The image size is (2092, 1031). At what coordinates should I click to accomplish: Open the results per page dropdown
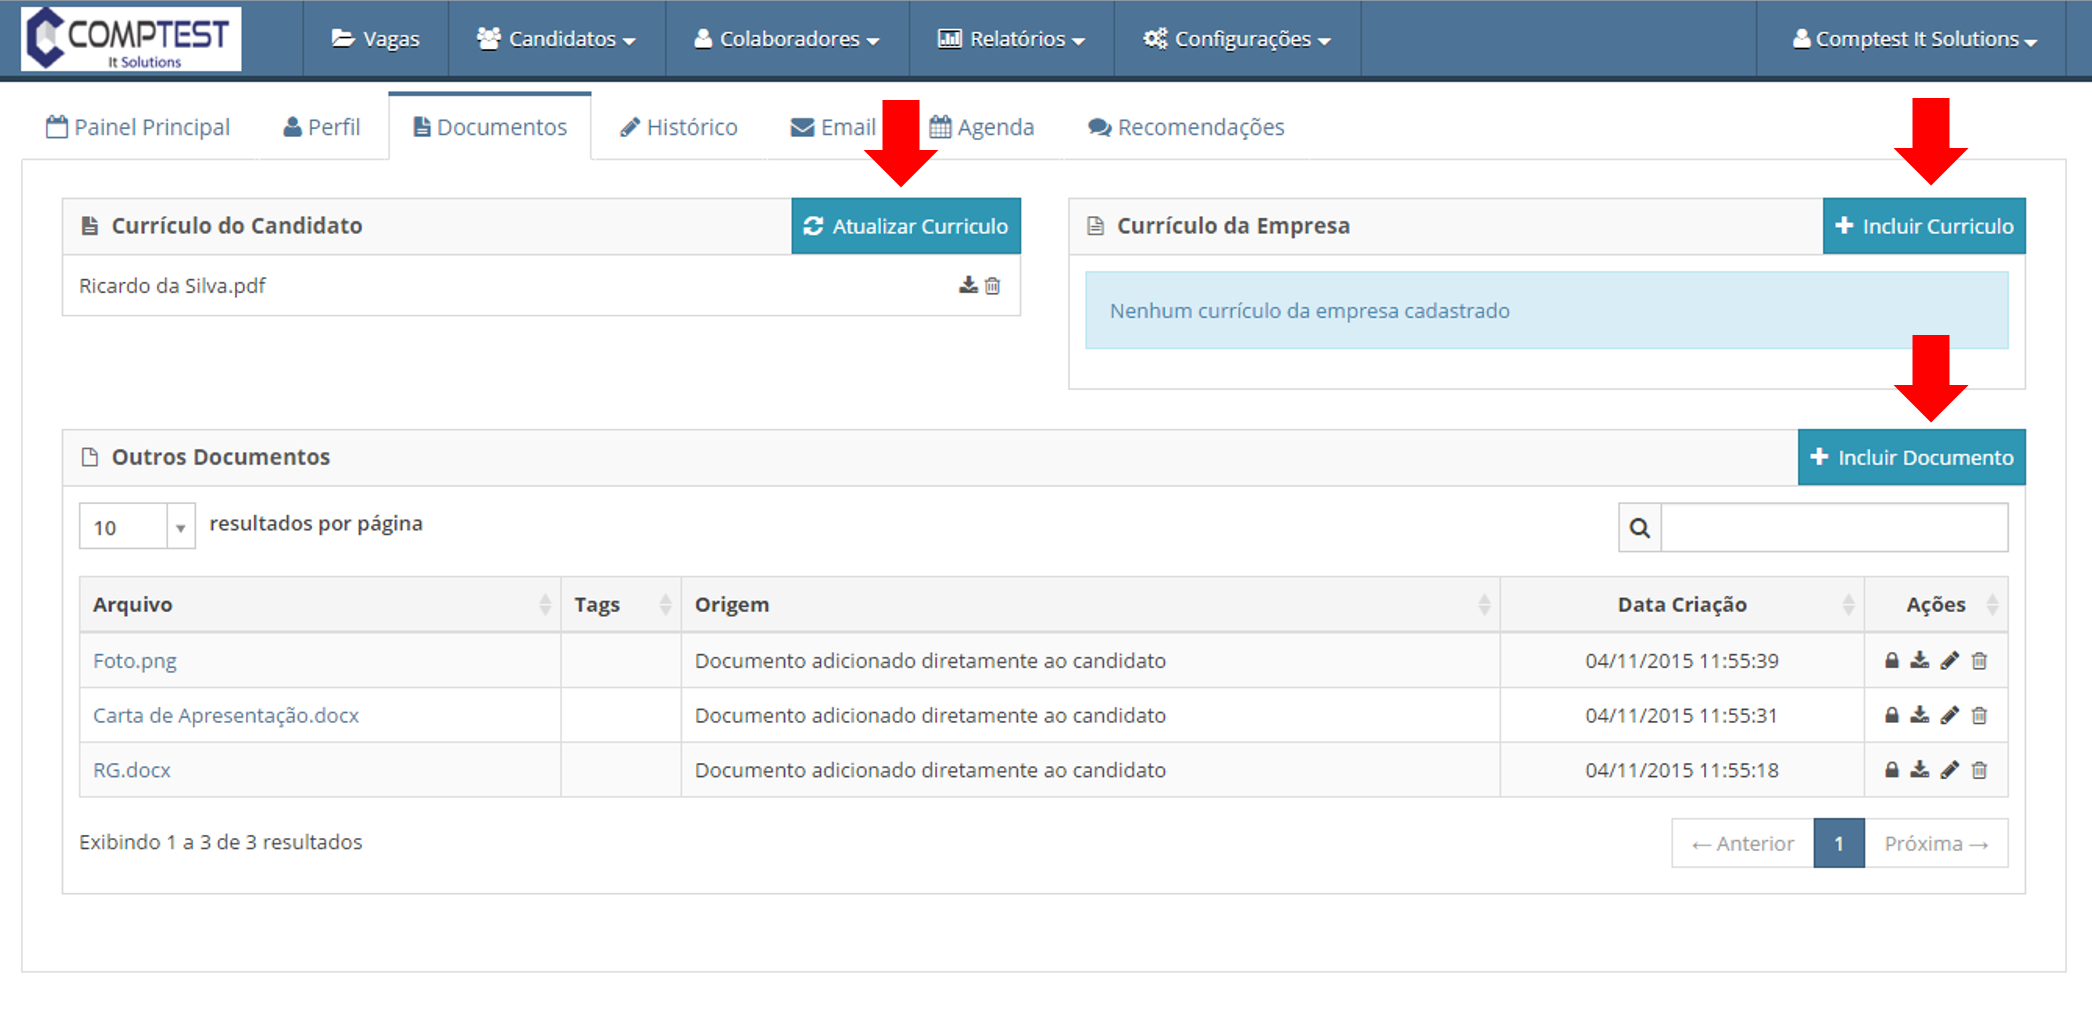[137, 527]
